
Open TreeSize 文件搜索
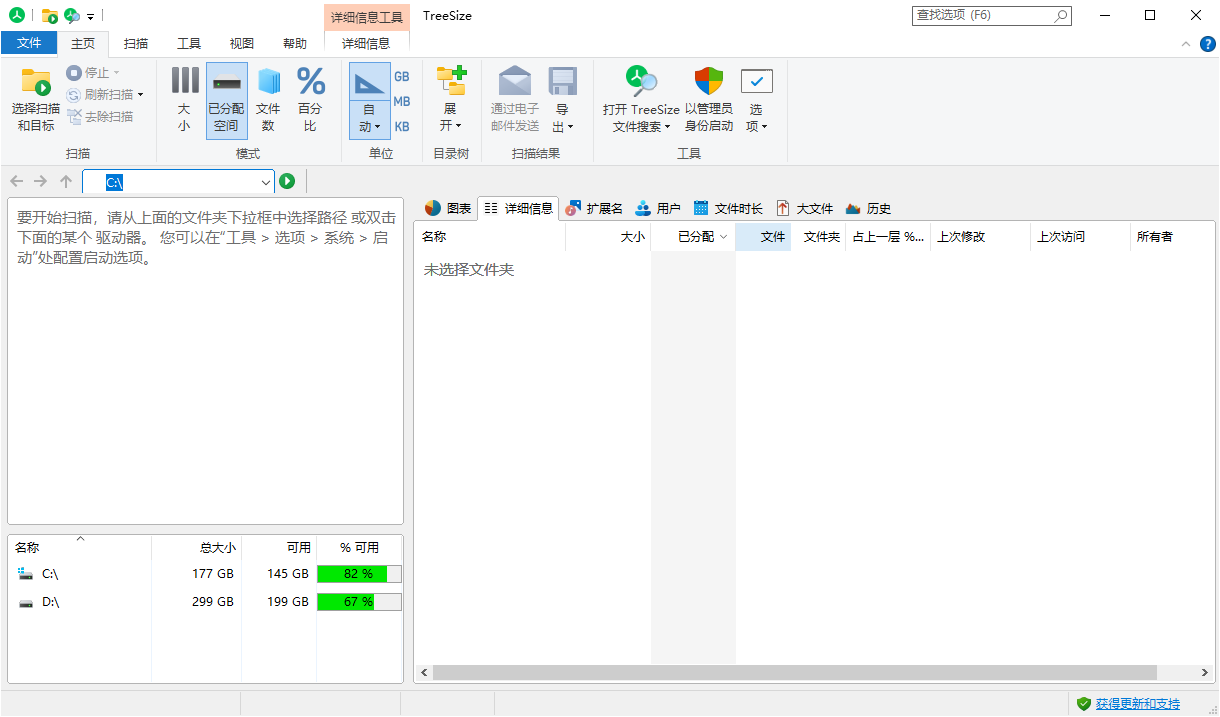(641, 97)
